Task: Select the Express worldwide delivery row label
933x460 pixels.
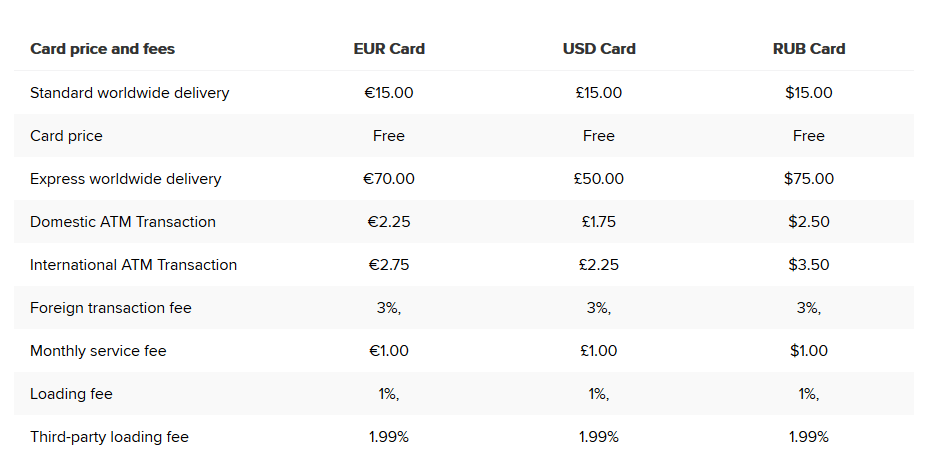Action: [x=126, y=179]
